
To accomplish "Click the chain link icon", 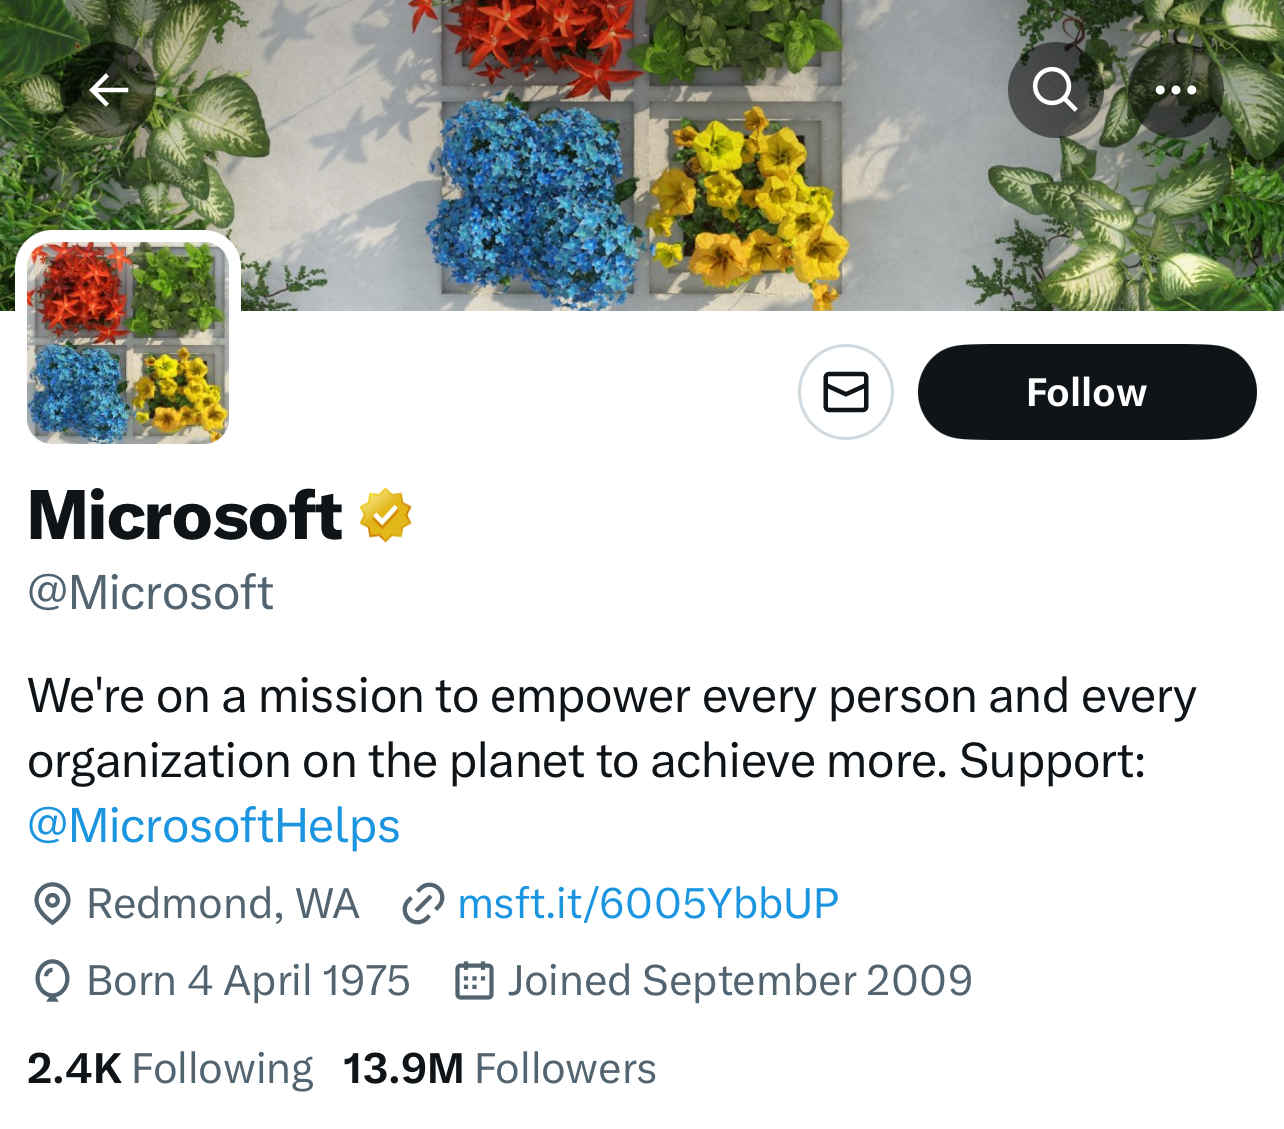I will coord(423,904).
